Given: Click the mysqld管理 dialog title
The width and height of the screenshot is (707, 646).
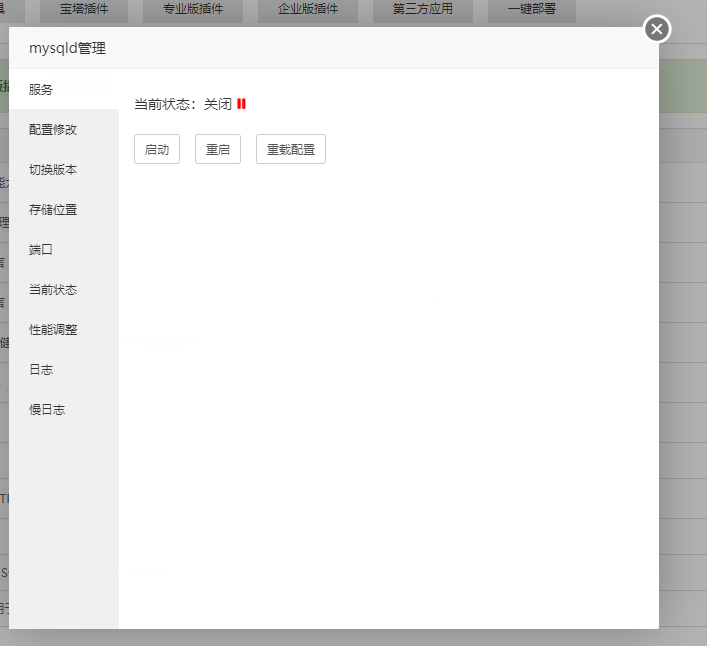Looking at the screenshot, I should [68, 48].
